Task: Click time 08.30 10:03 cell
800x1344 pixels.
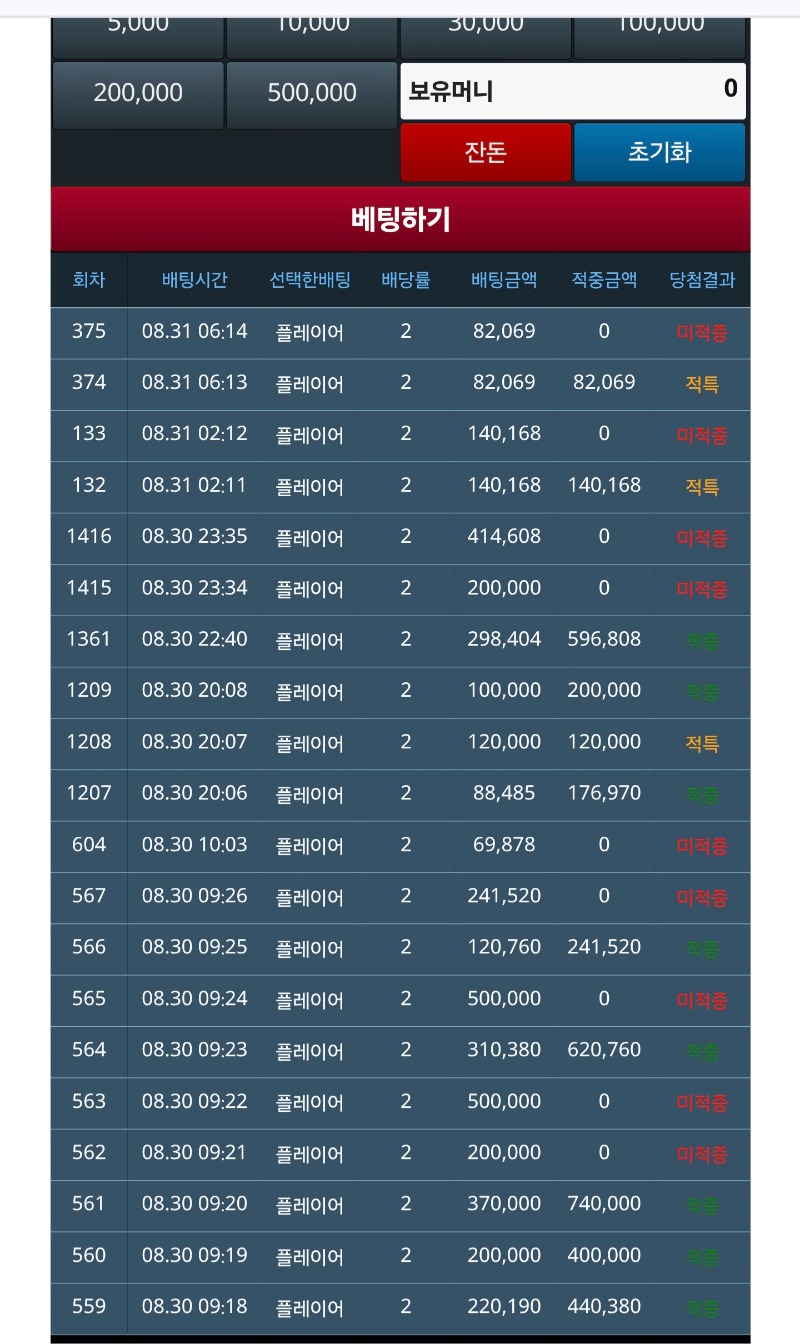Action: point(195,844)
